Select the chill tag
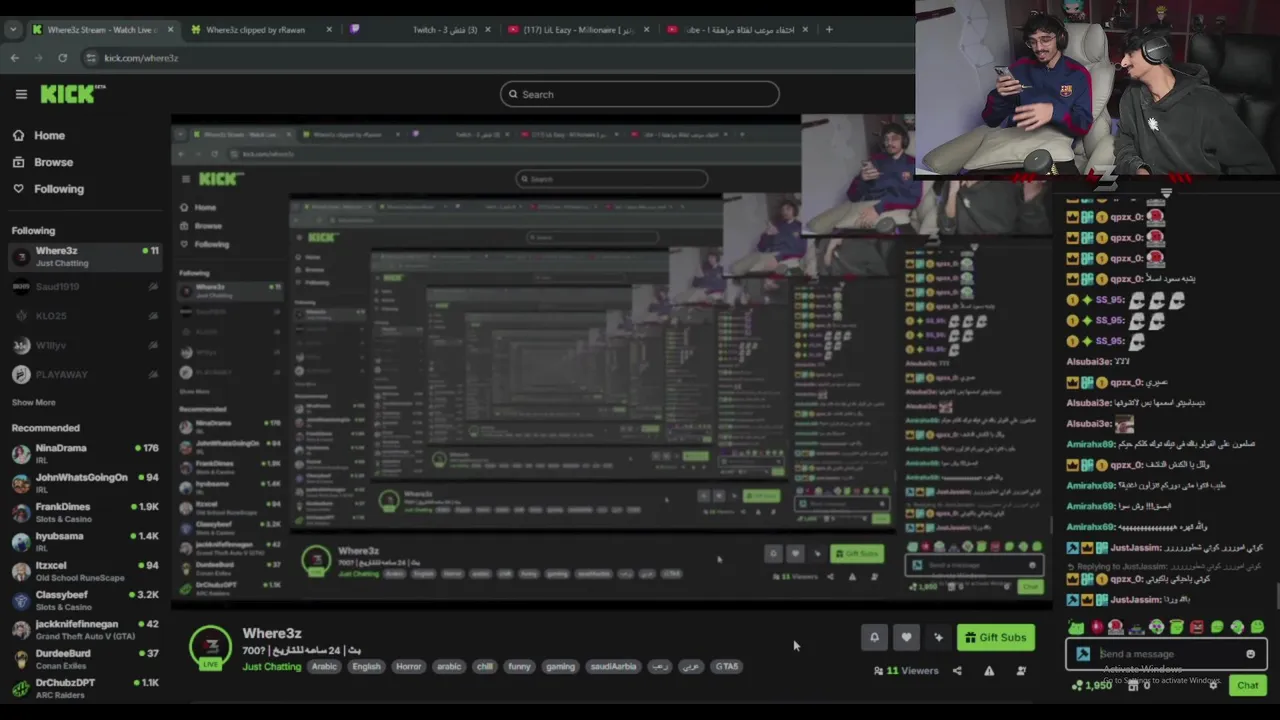The image size is (1280, 720). pos(484,666)
